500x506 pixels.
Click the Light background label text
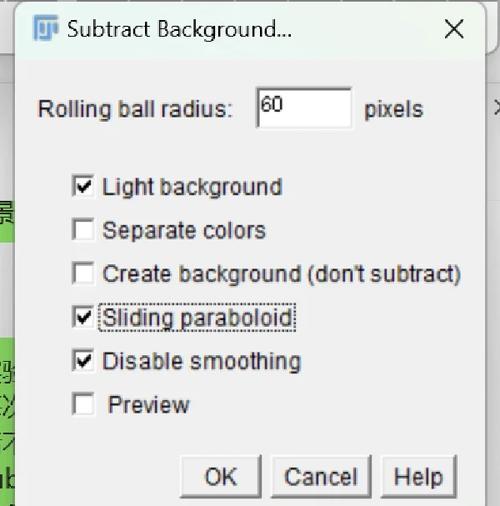[192, 187]
